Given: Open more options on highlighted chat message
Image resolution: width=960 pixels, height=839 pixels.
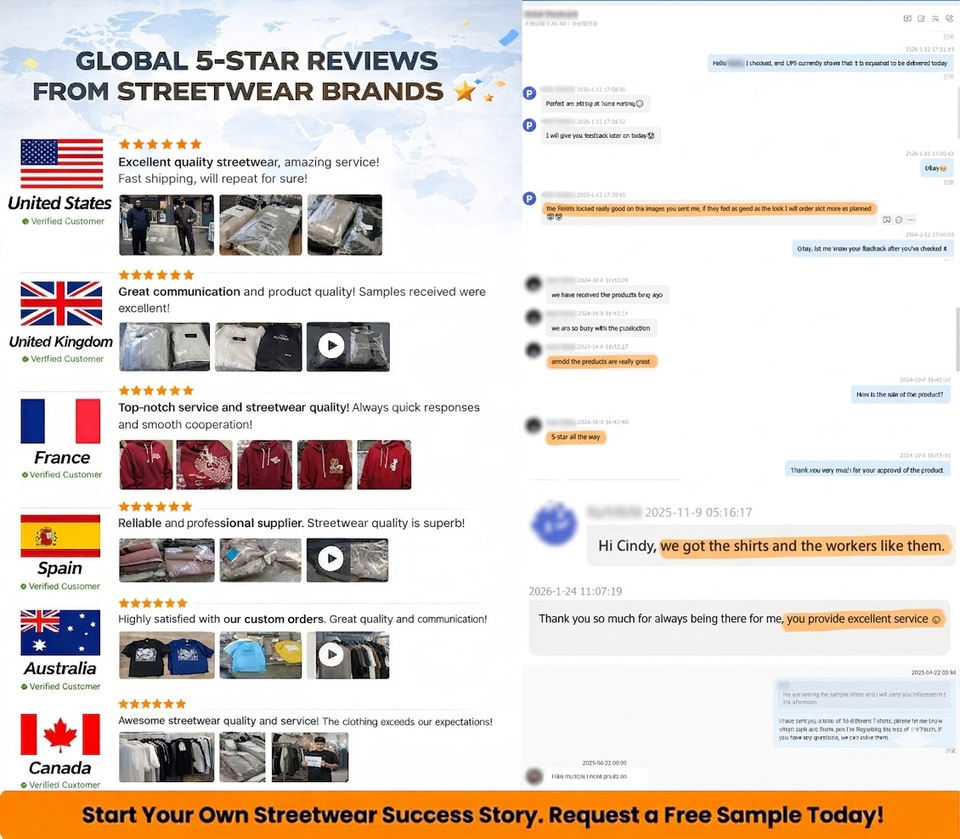Looking at the screenshot, I should (x=911, y=219).
